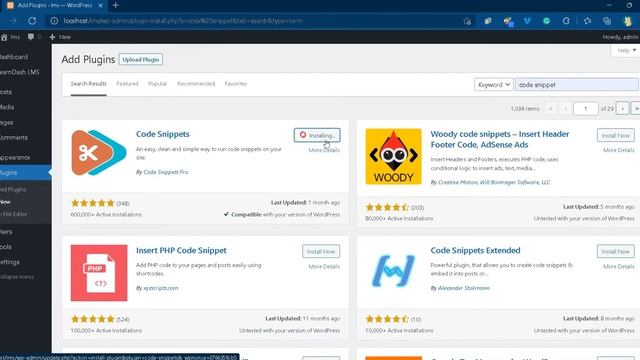Screen dimensions: 640x360
Task: Open a new browser tab with plus icon
Action: [116, 5]
